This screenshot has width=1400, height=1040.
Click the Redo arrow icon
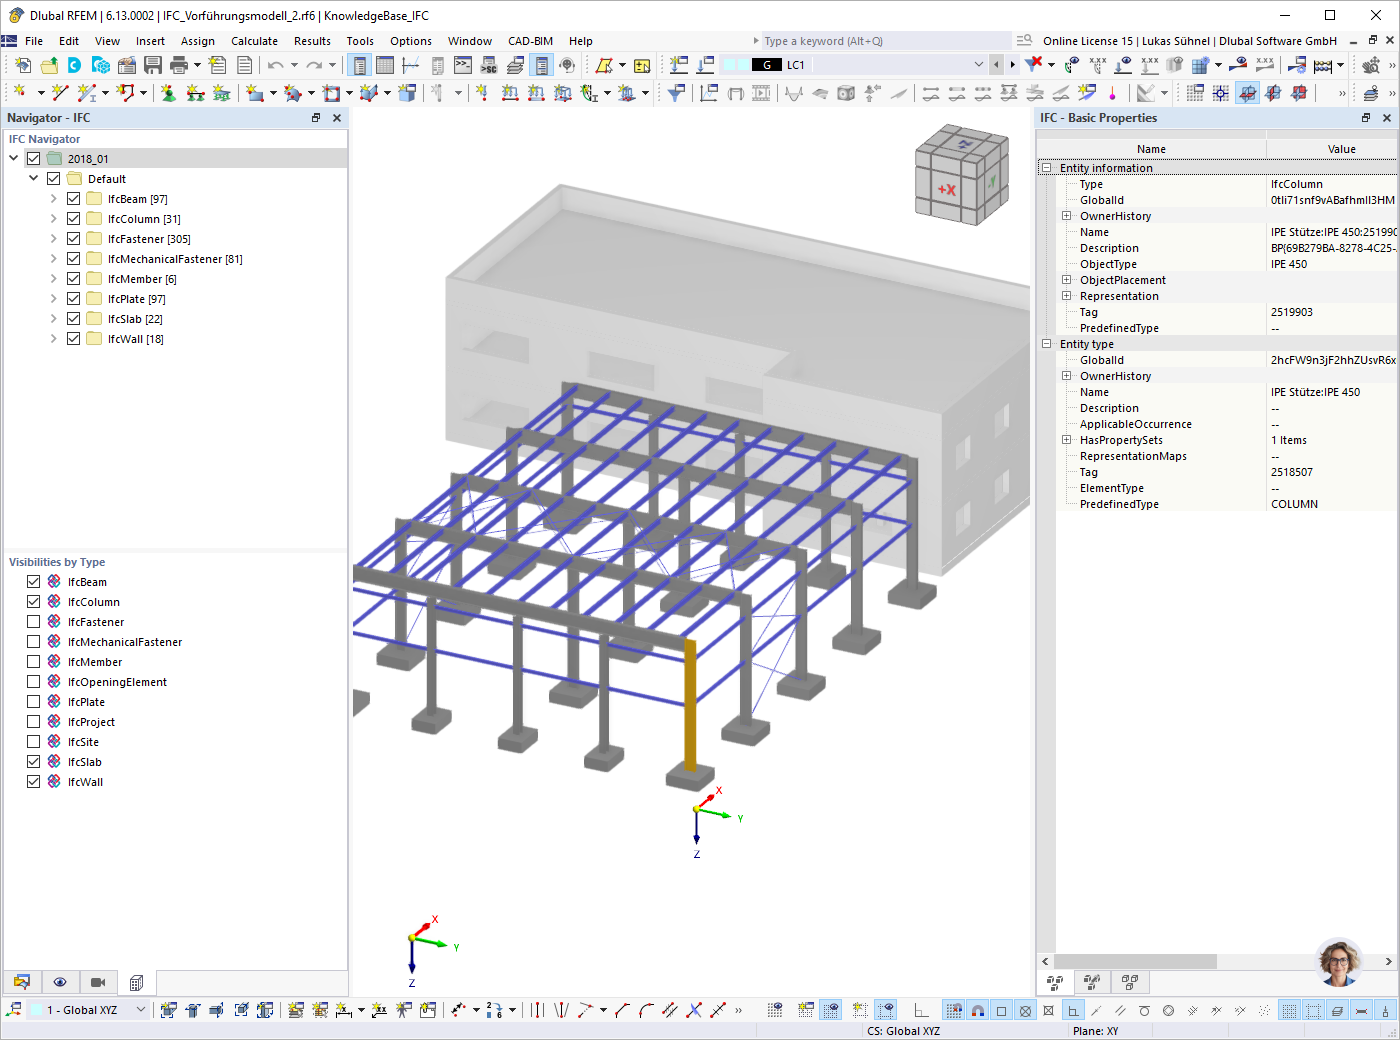pos(314,65)
